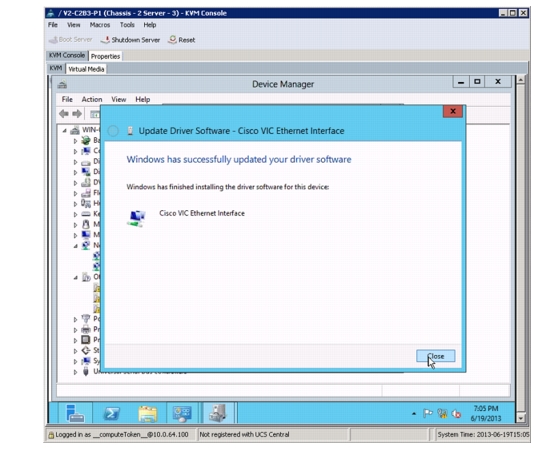
Task: Click the Reset server icon
Action: pos(172,40)
